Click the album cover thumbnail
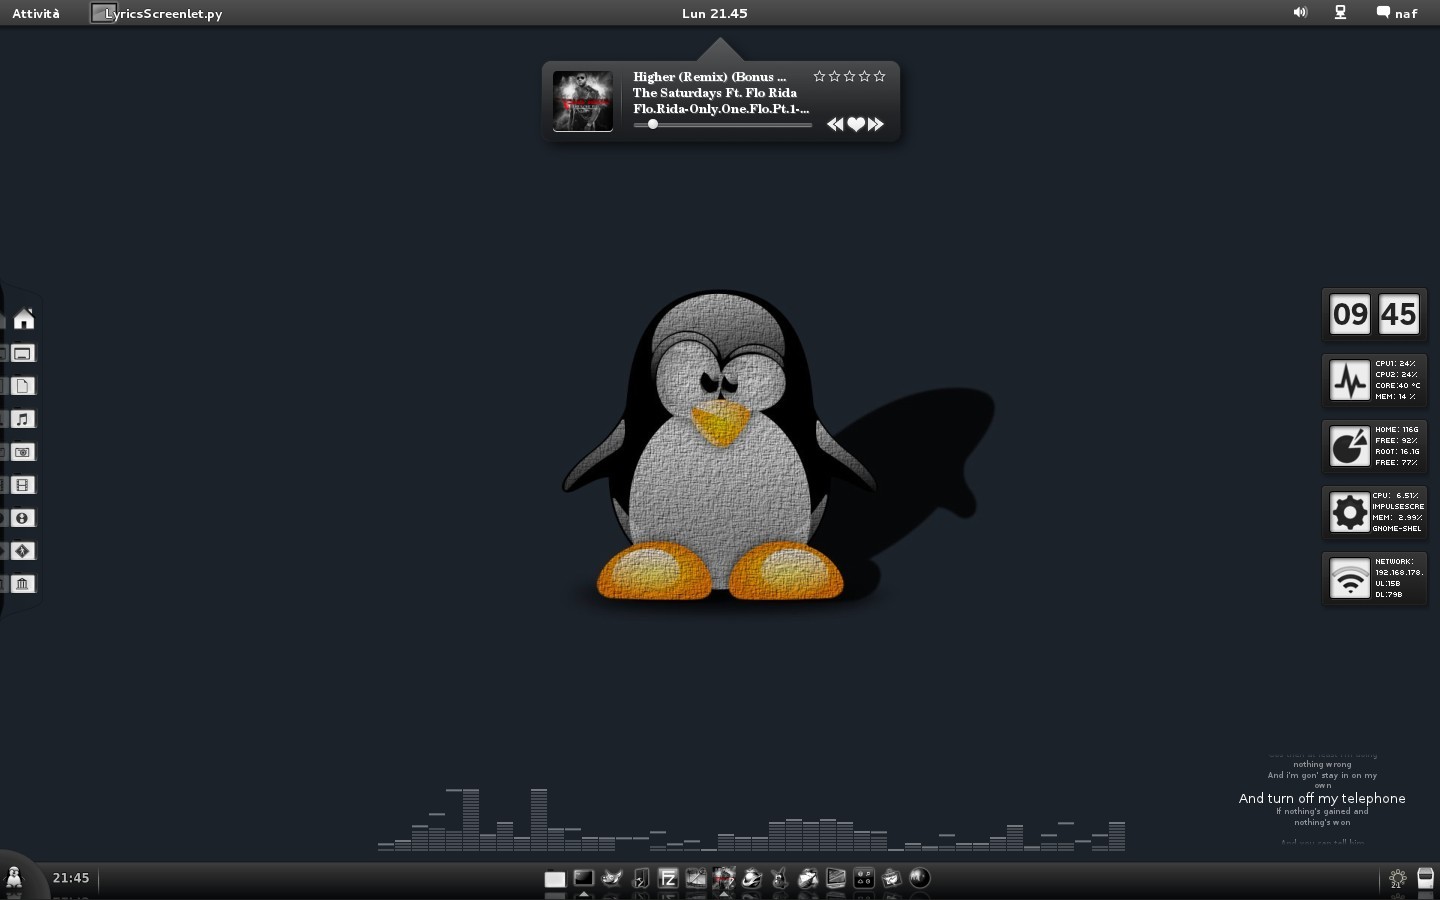This screenshot has width=1440, height=900. click(x=583, y=101)
